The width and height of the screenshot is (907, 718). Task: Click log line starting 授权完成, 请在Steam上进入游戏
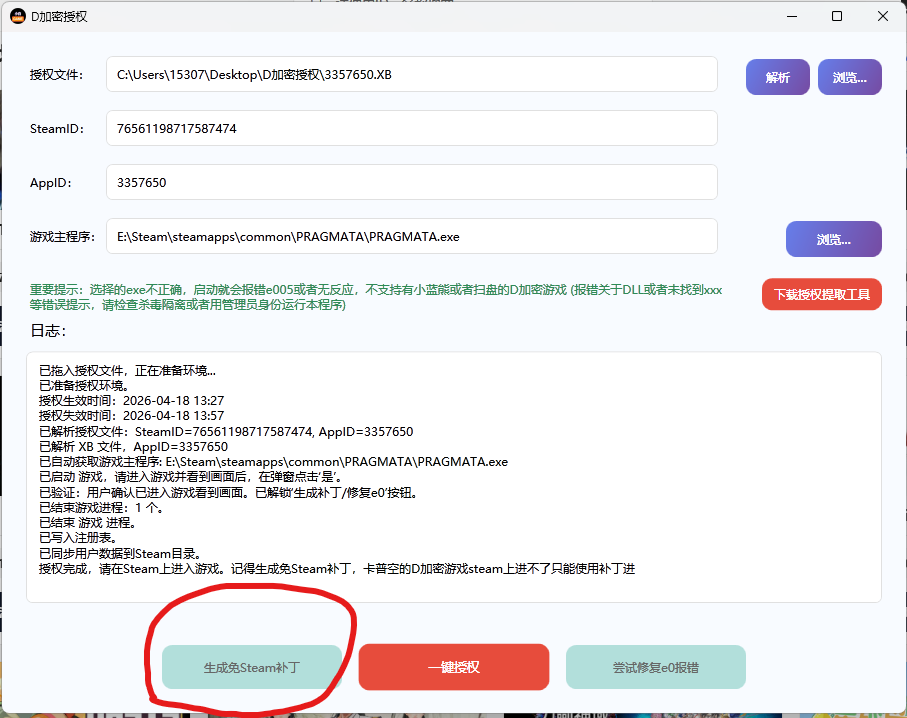point(337,569)
